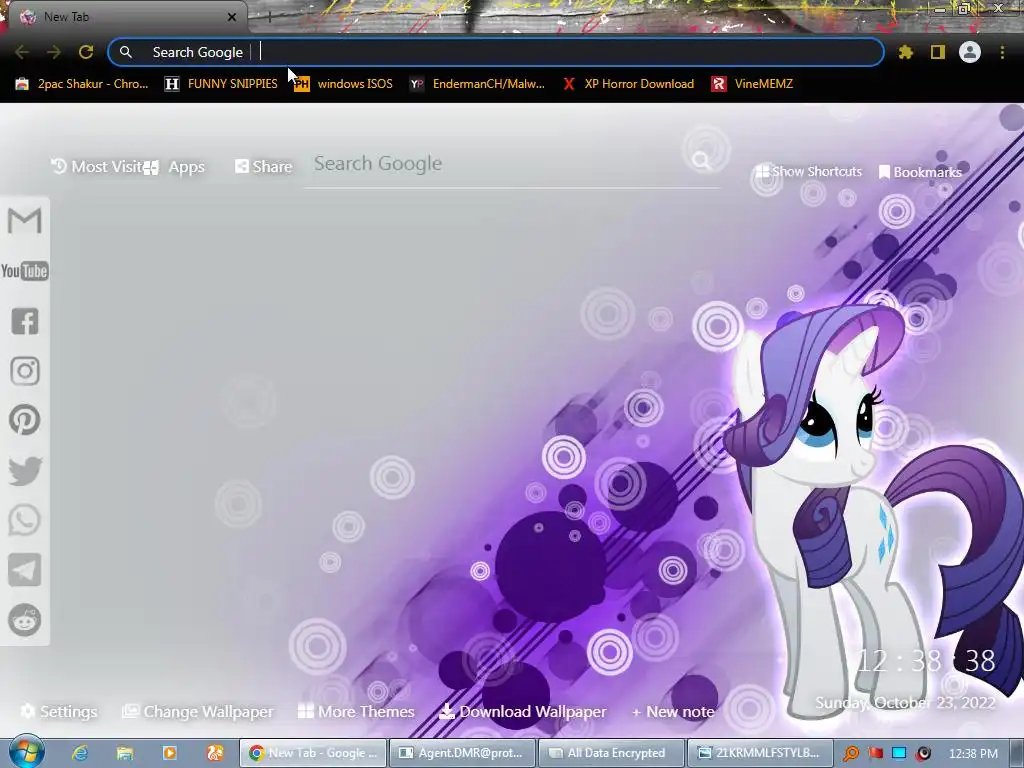Viewport: 1024px width, 768px height.
Task: Click the red-black round tray icon
Action: [923, 754]
